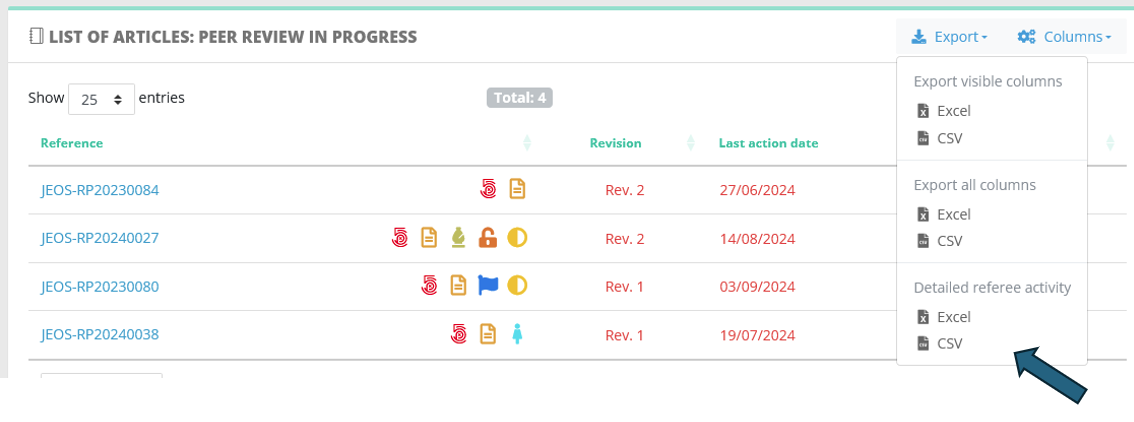
Task: Click the blue flag icon for JEOS-RP20230080
Action: click(488, 285)
